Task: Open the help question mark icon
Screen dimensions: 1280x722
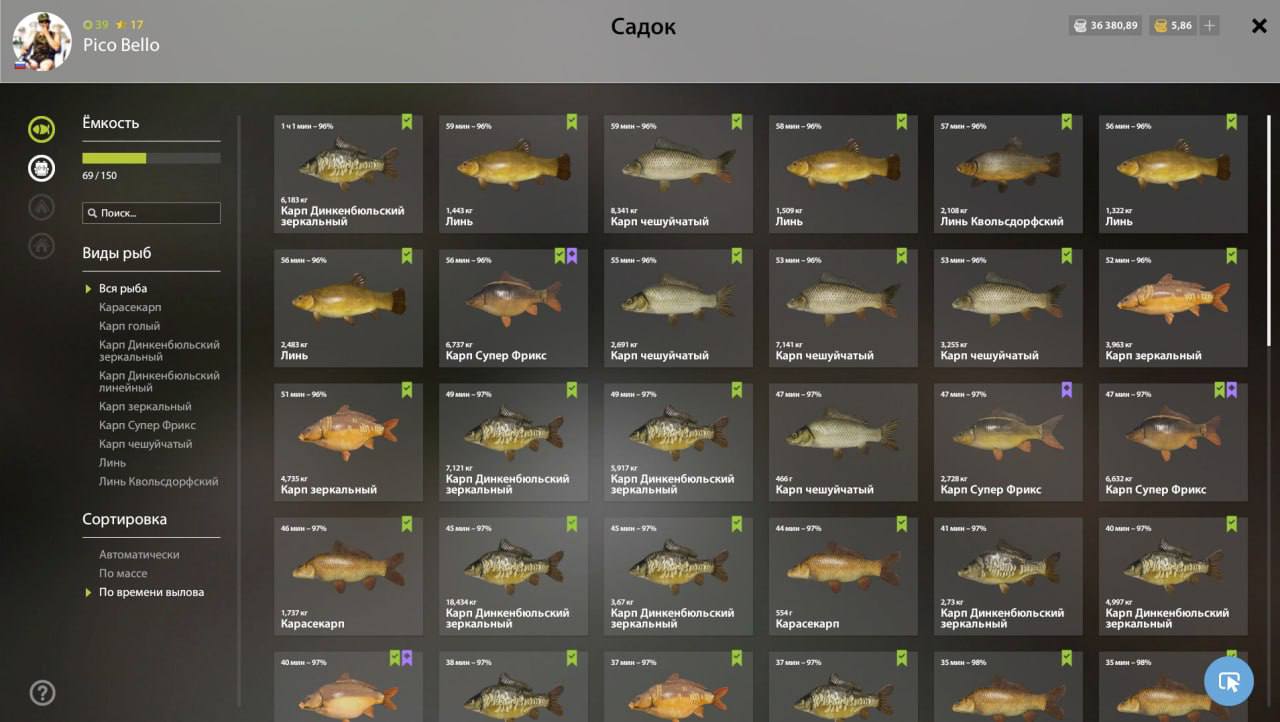Action: (42, 692)
